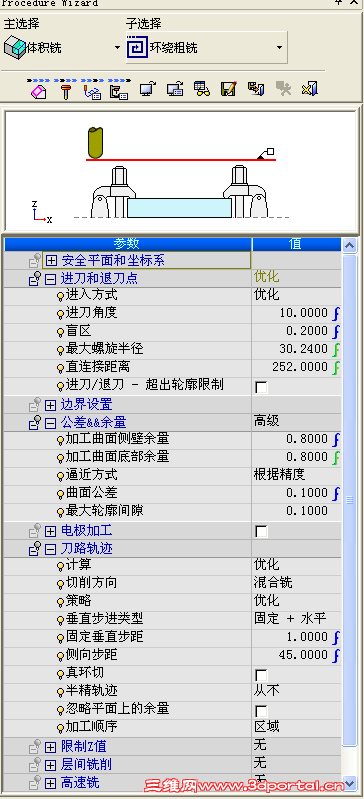This screenshot has width=364, height=799.
Task: Click the function f icon beside 盲区 value
Action: [336, 331]
